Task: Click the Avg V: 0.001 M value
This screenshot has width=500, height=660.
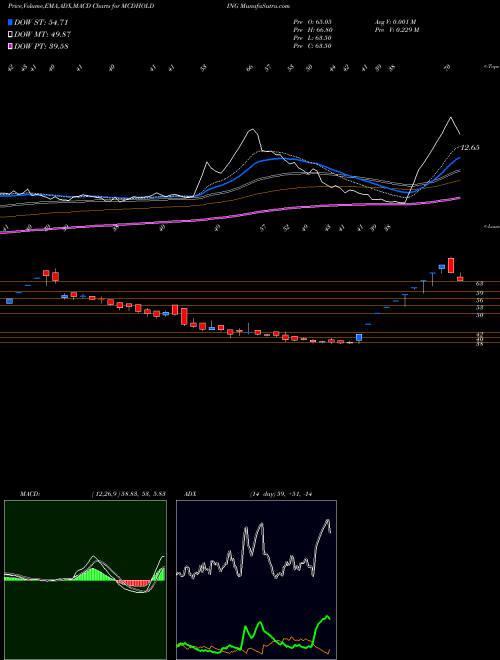Action: tap(395, 22)
